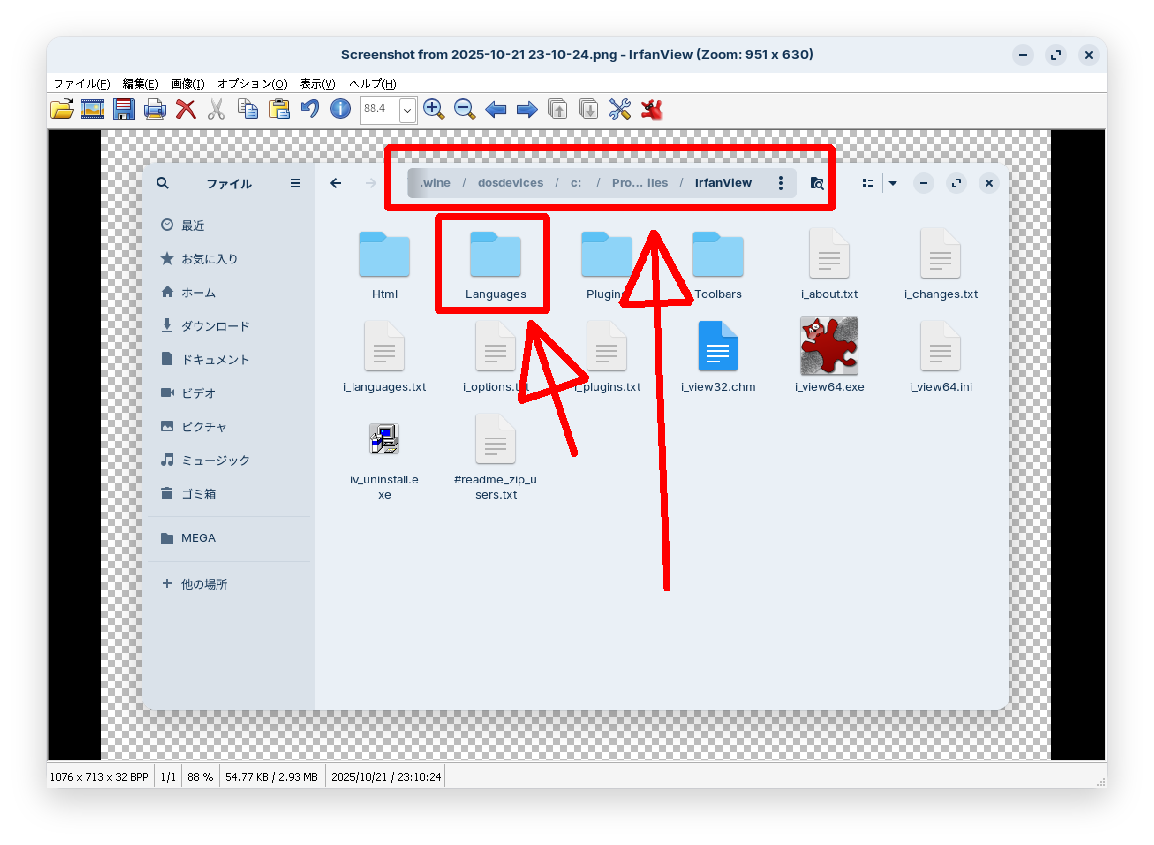This screenshot has width=1154, height=845.
Task: Click the Zoom in magnifier icon
Action: 433,109
